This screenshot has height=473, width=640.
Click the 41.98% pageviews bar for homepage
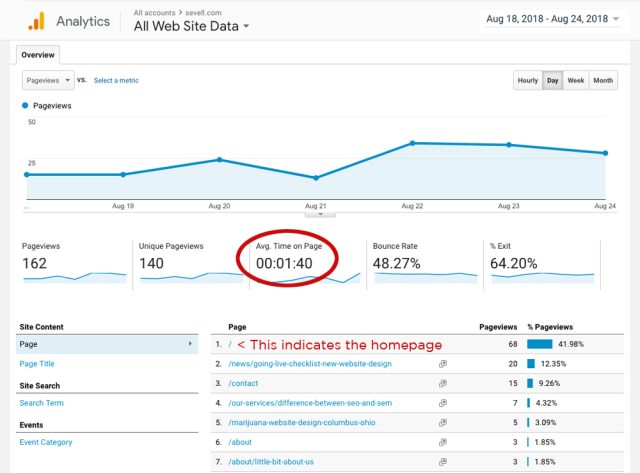point(540,344)
